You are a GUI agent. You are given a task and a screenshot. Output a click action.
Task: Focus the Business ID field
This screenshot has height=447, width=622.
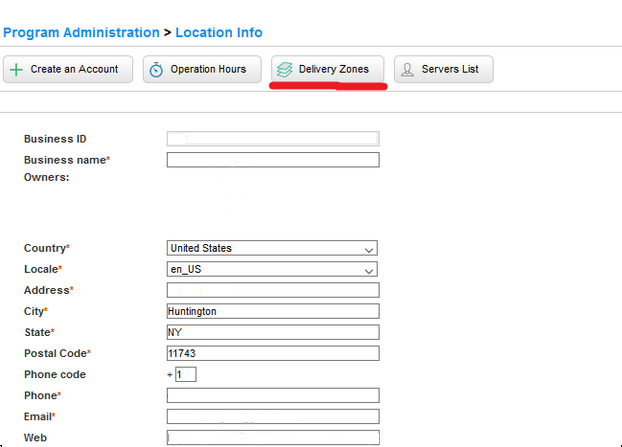tap(272, 139)
